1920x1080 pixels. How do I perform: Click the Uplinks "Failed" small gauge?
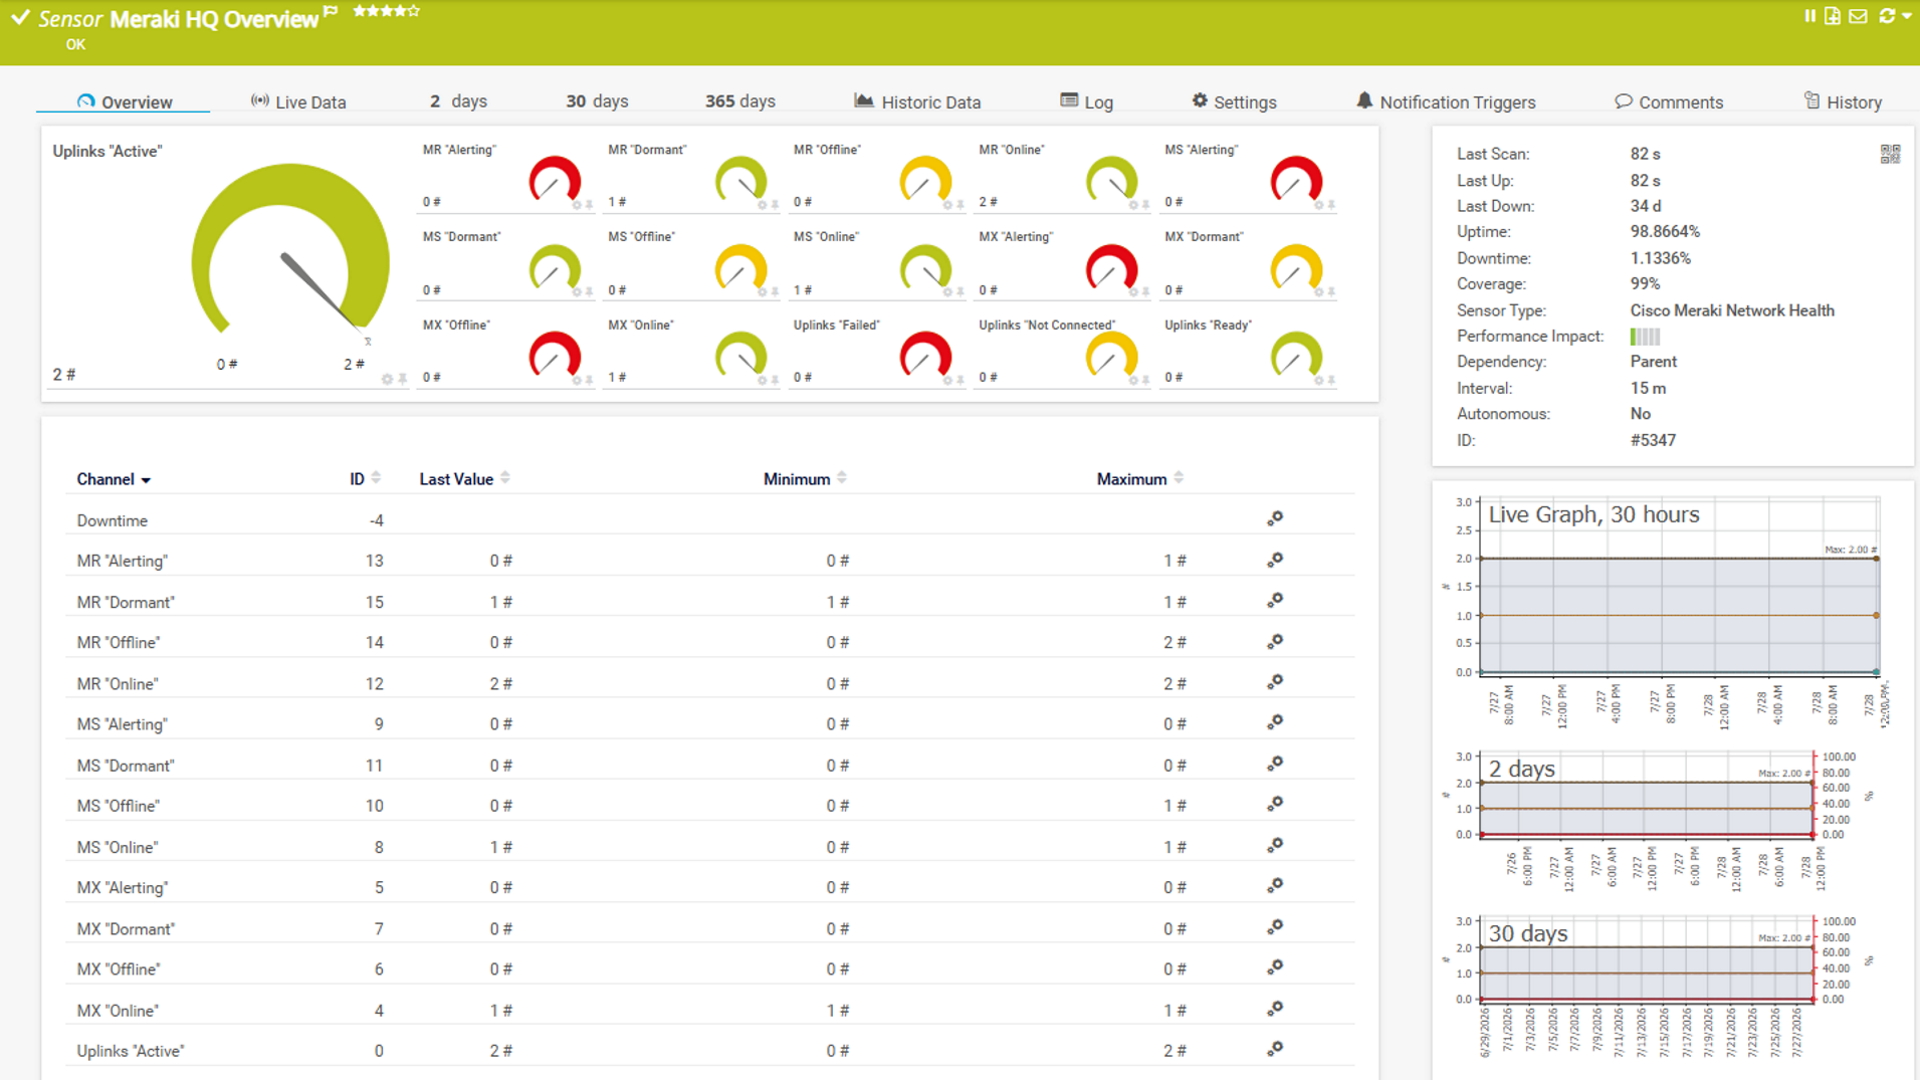[x=925, y=356]
